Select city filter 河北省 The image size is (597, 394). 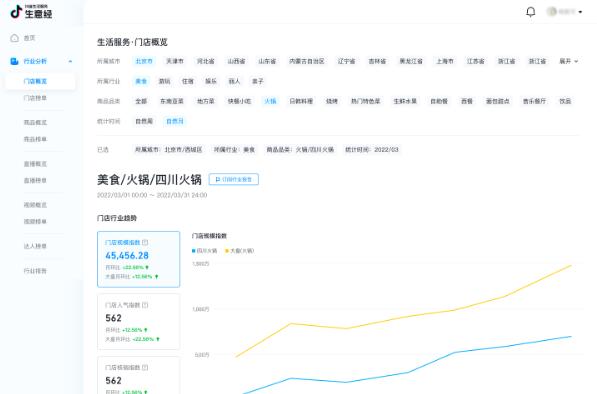point(206,61)
